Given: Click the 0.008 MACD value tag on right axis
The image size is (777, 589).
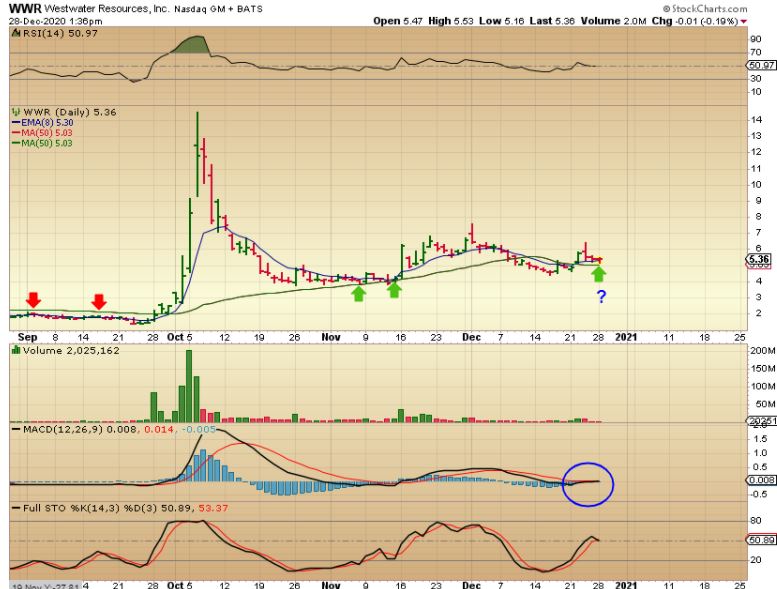Looking at the screenshot, I should [761, 480].
